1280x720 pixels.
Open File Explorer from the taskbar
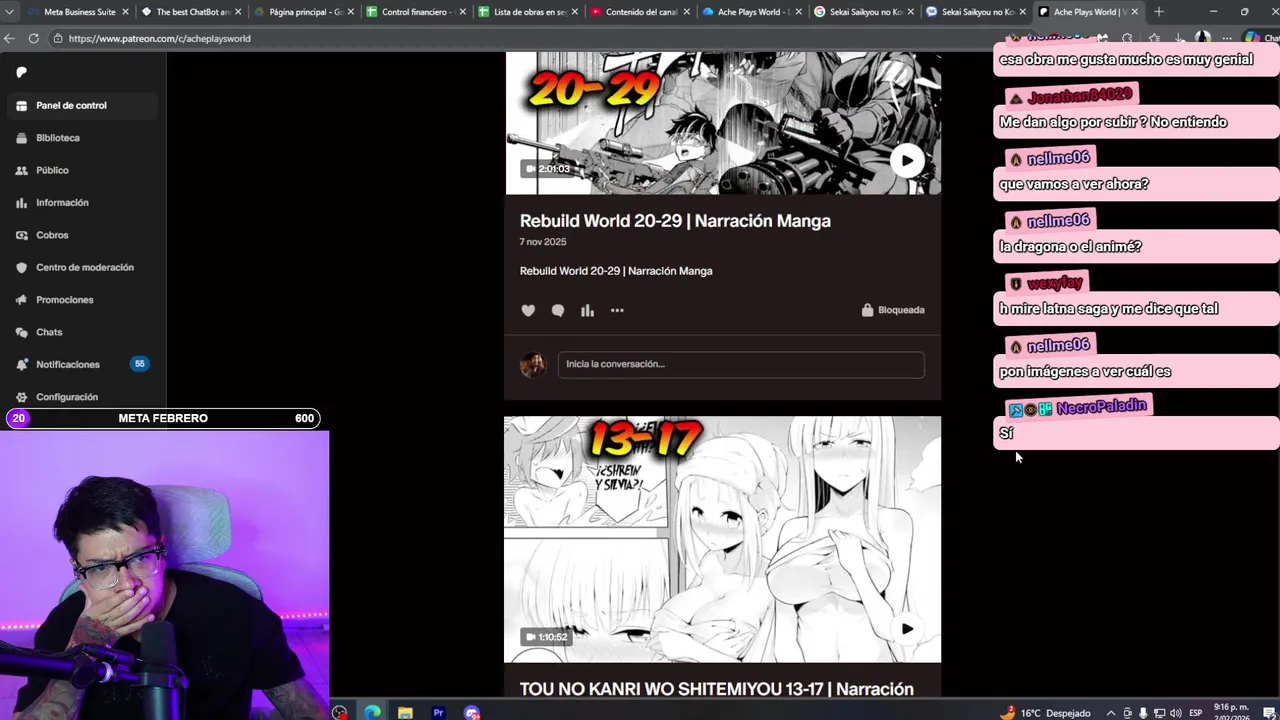coord(405,713)
